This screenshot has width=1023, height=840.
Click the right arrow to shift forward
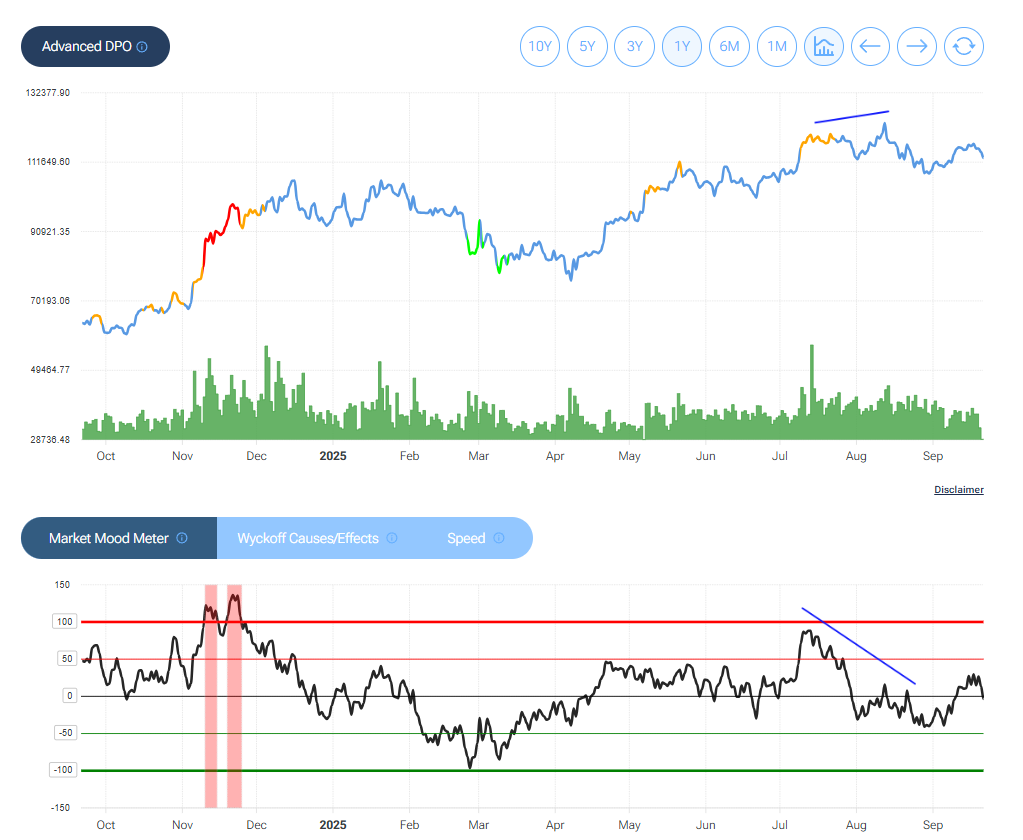coord(917,46)
